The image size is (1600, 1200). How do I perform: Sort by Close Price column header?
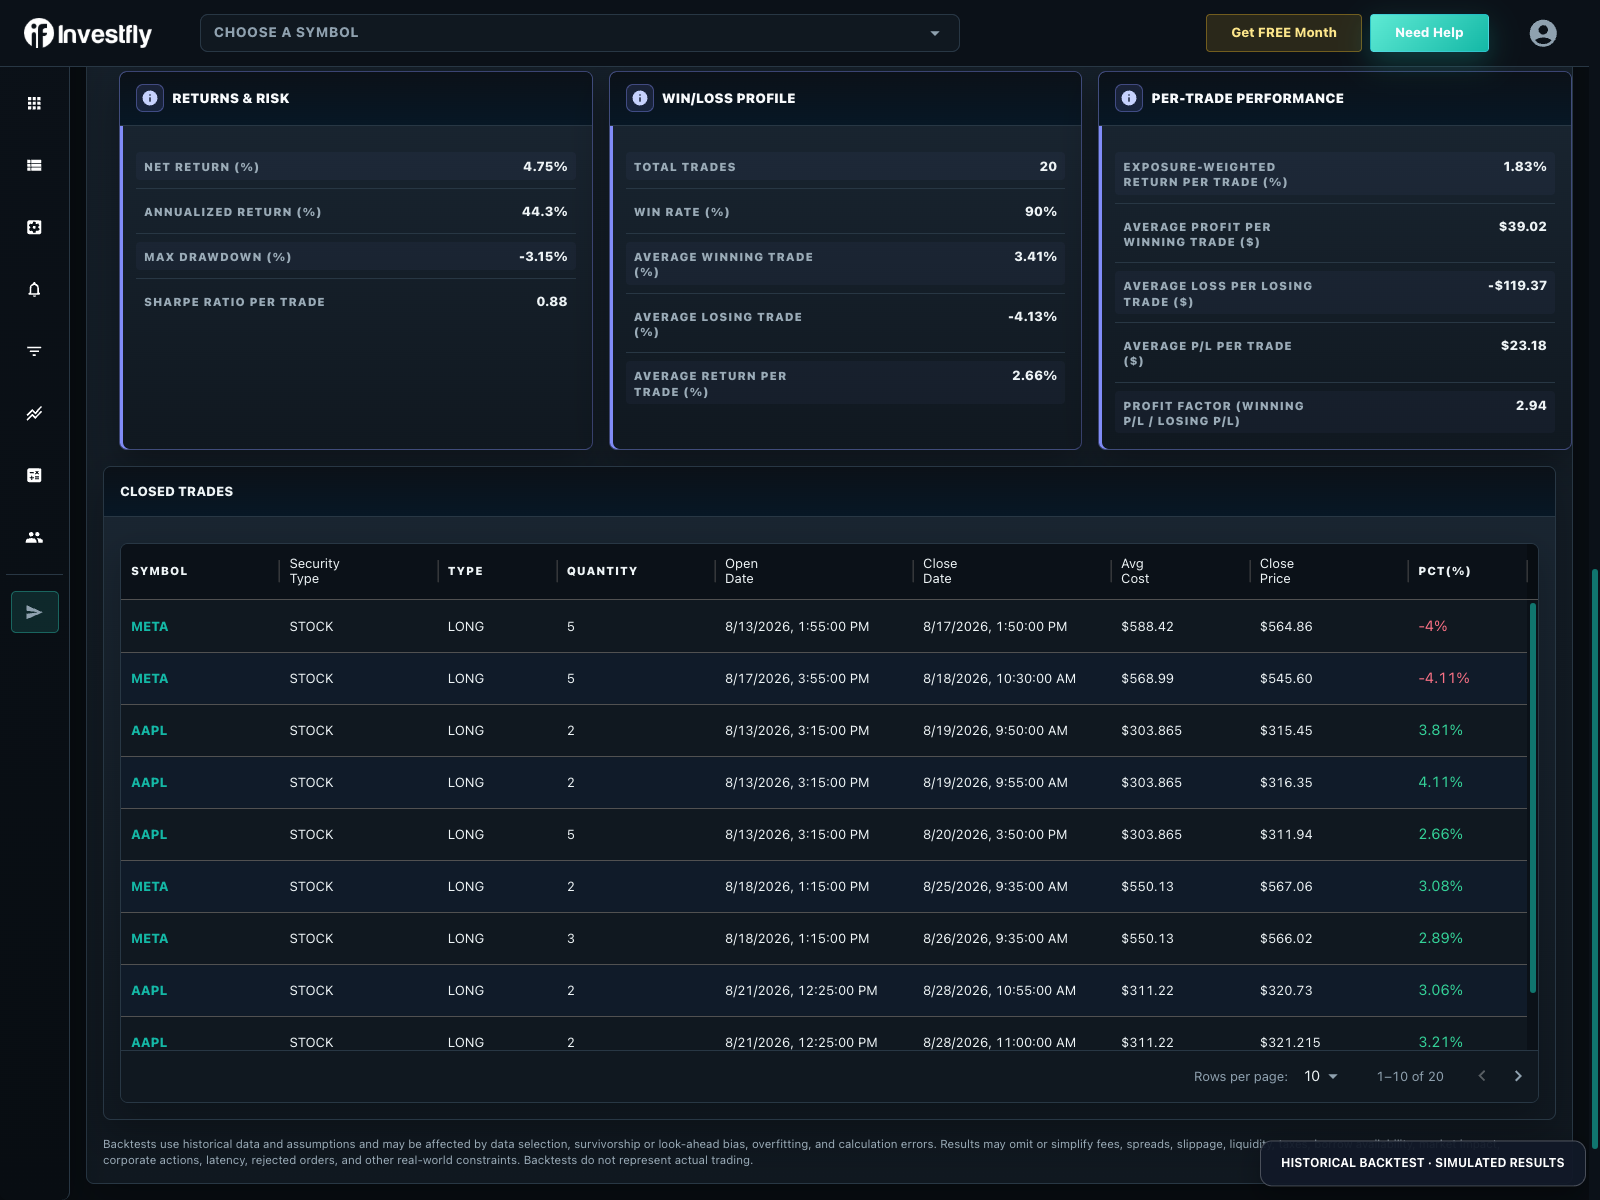1277,571
